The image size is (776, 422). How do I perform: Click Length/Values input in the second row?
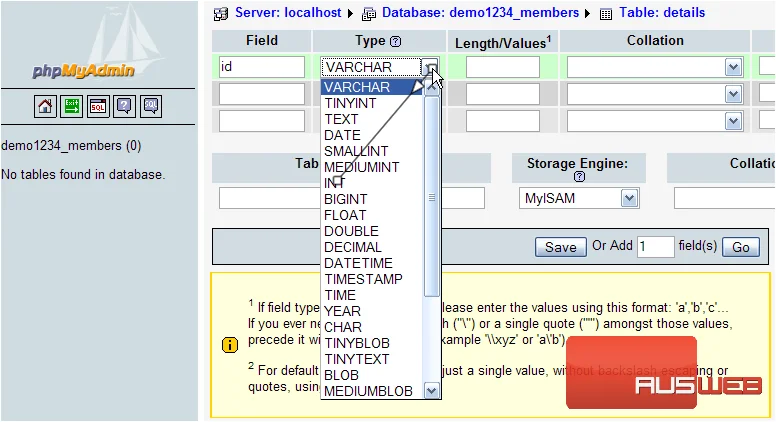point(502,94)
